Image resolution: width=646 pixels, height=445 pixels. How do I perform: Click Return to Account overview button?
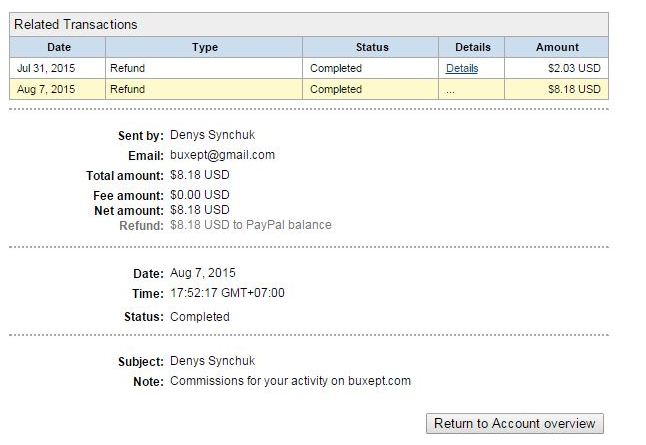(515, 423)
